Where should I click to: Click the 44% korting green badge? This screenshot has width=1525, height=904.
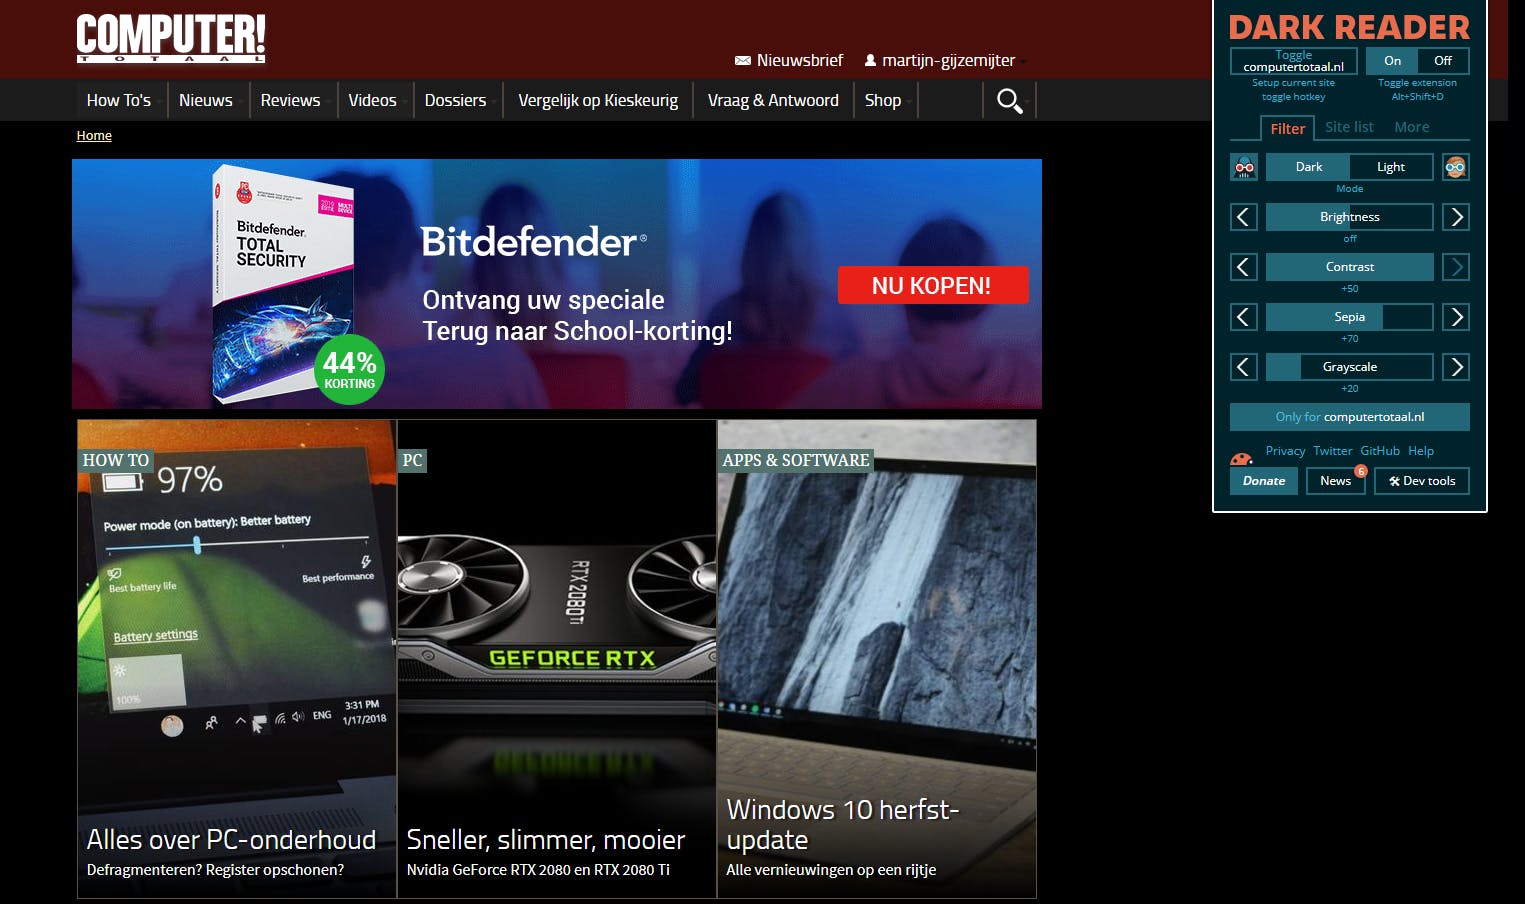pyautogui.click(x=349, y=370)
